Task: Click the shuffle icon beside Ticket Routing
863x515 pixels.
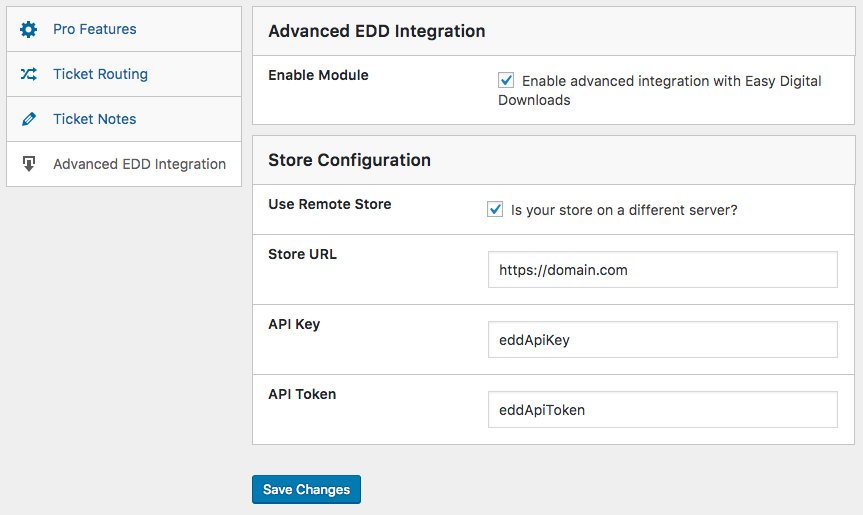Action: pos(29,74)
